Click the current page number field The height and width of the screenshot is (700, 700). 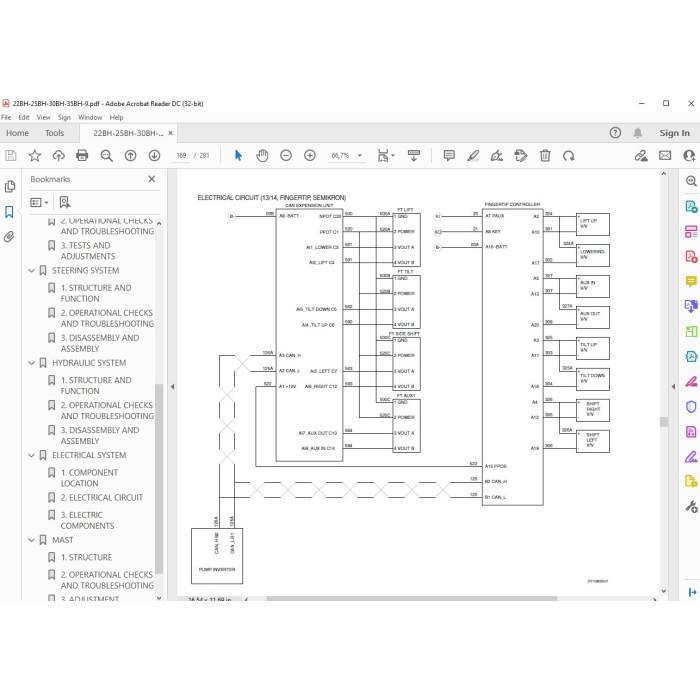point(181,155)
